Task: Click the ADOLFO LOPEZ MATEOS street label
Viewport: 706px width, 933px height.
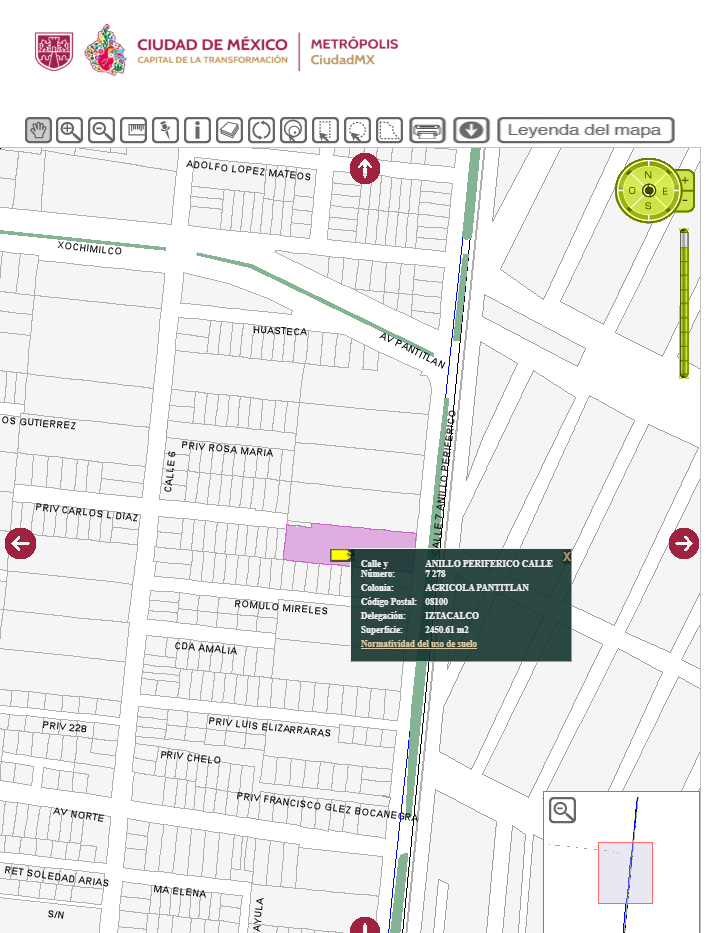Action: (x=249, y=170)
